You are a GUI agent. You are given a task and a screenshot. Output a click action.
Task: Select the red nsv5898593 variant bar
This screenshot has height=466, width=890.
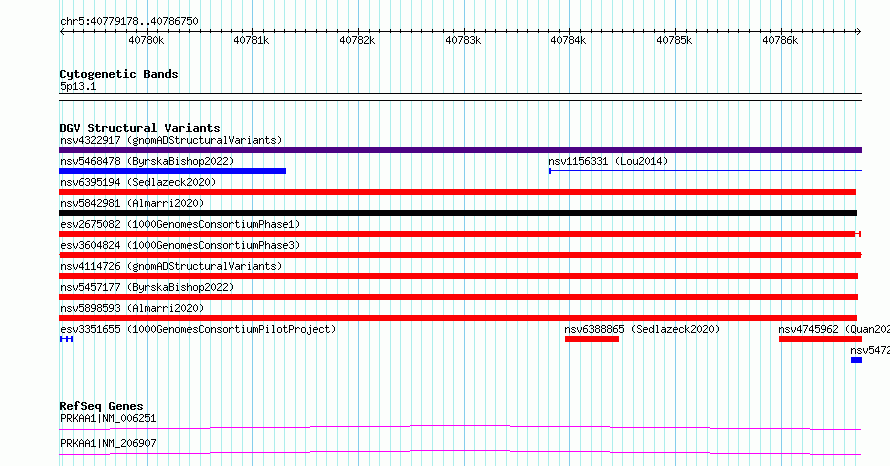tap(458, 318)
